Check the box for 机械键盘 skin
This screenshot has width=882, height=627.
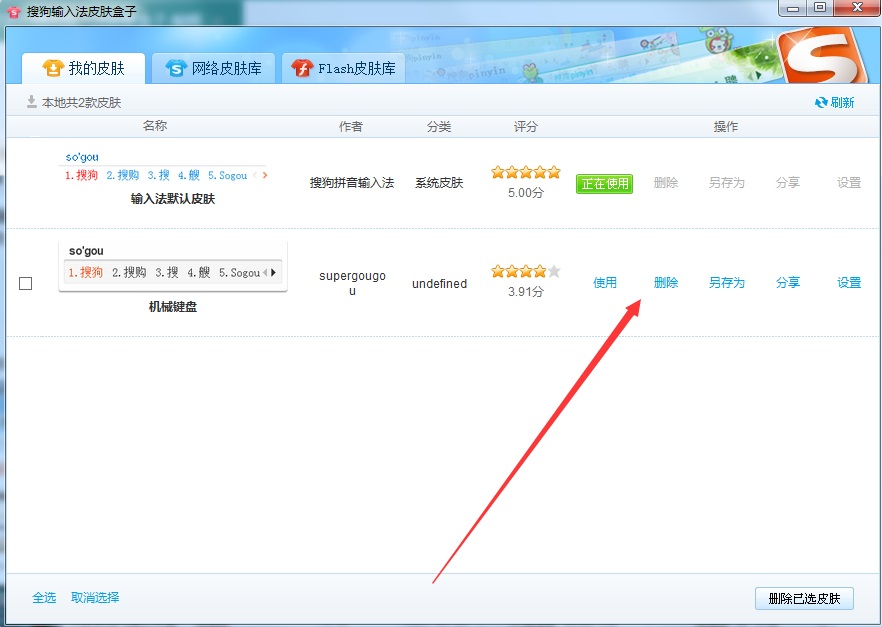tap(26, 283)
